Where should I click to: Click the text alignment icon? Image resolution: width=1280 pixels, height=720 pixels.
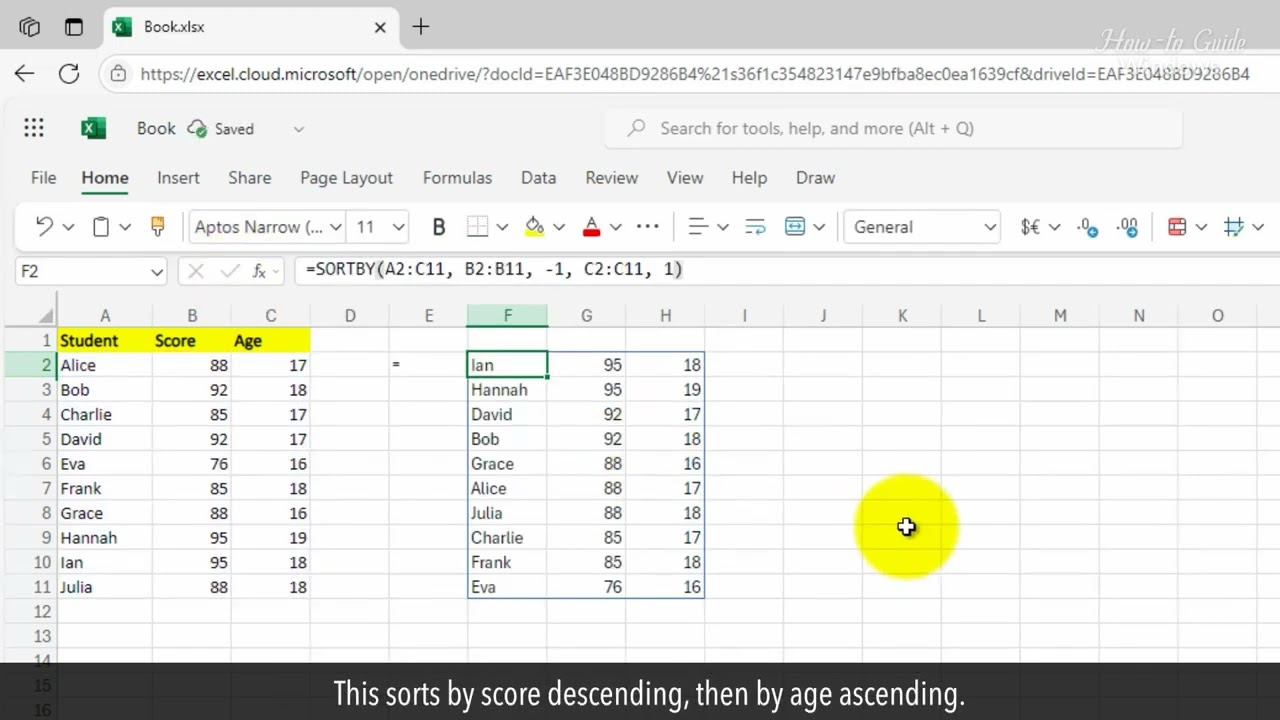[x=699, y=227]
